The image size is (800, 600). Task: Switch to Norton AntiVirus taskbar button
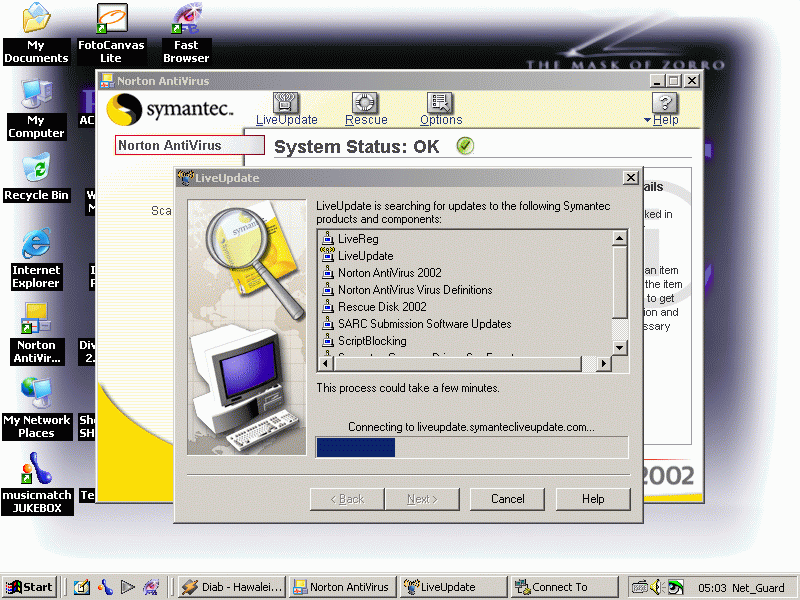click(x=343, y=587)
